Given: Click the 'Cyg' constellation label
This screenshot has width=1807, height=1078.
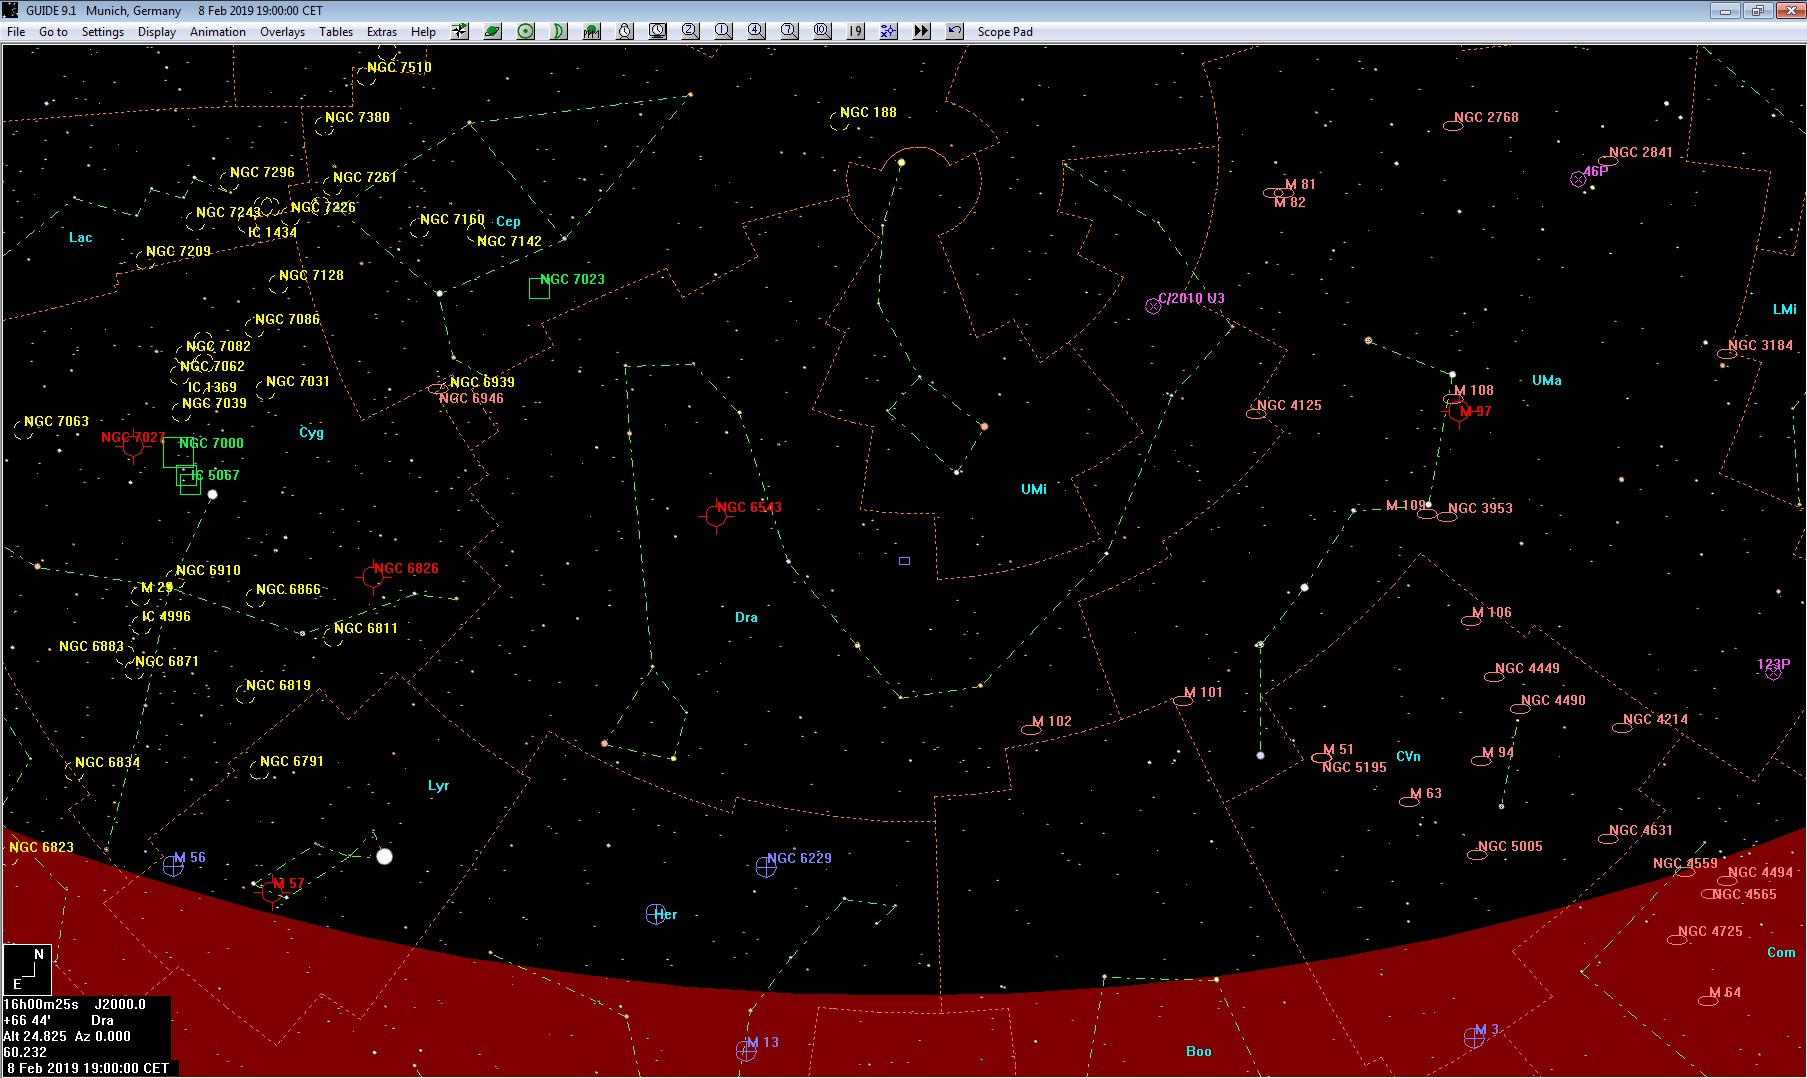Looking at the screenshot, I should pyautogui.click(x=311, y=432).
